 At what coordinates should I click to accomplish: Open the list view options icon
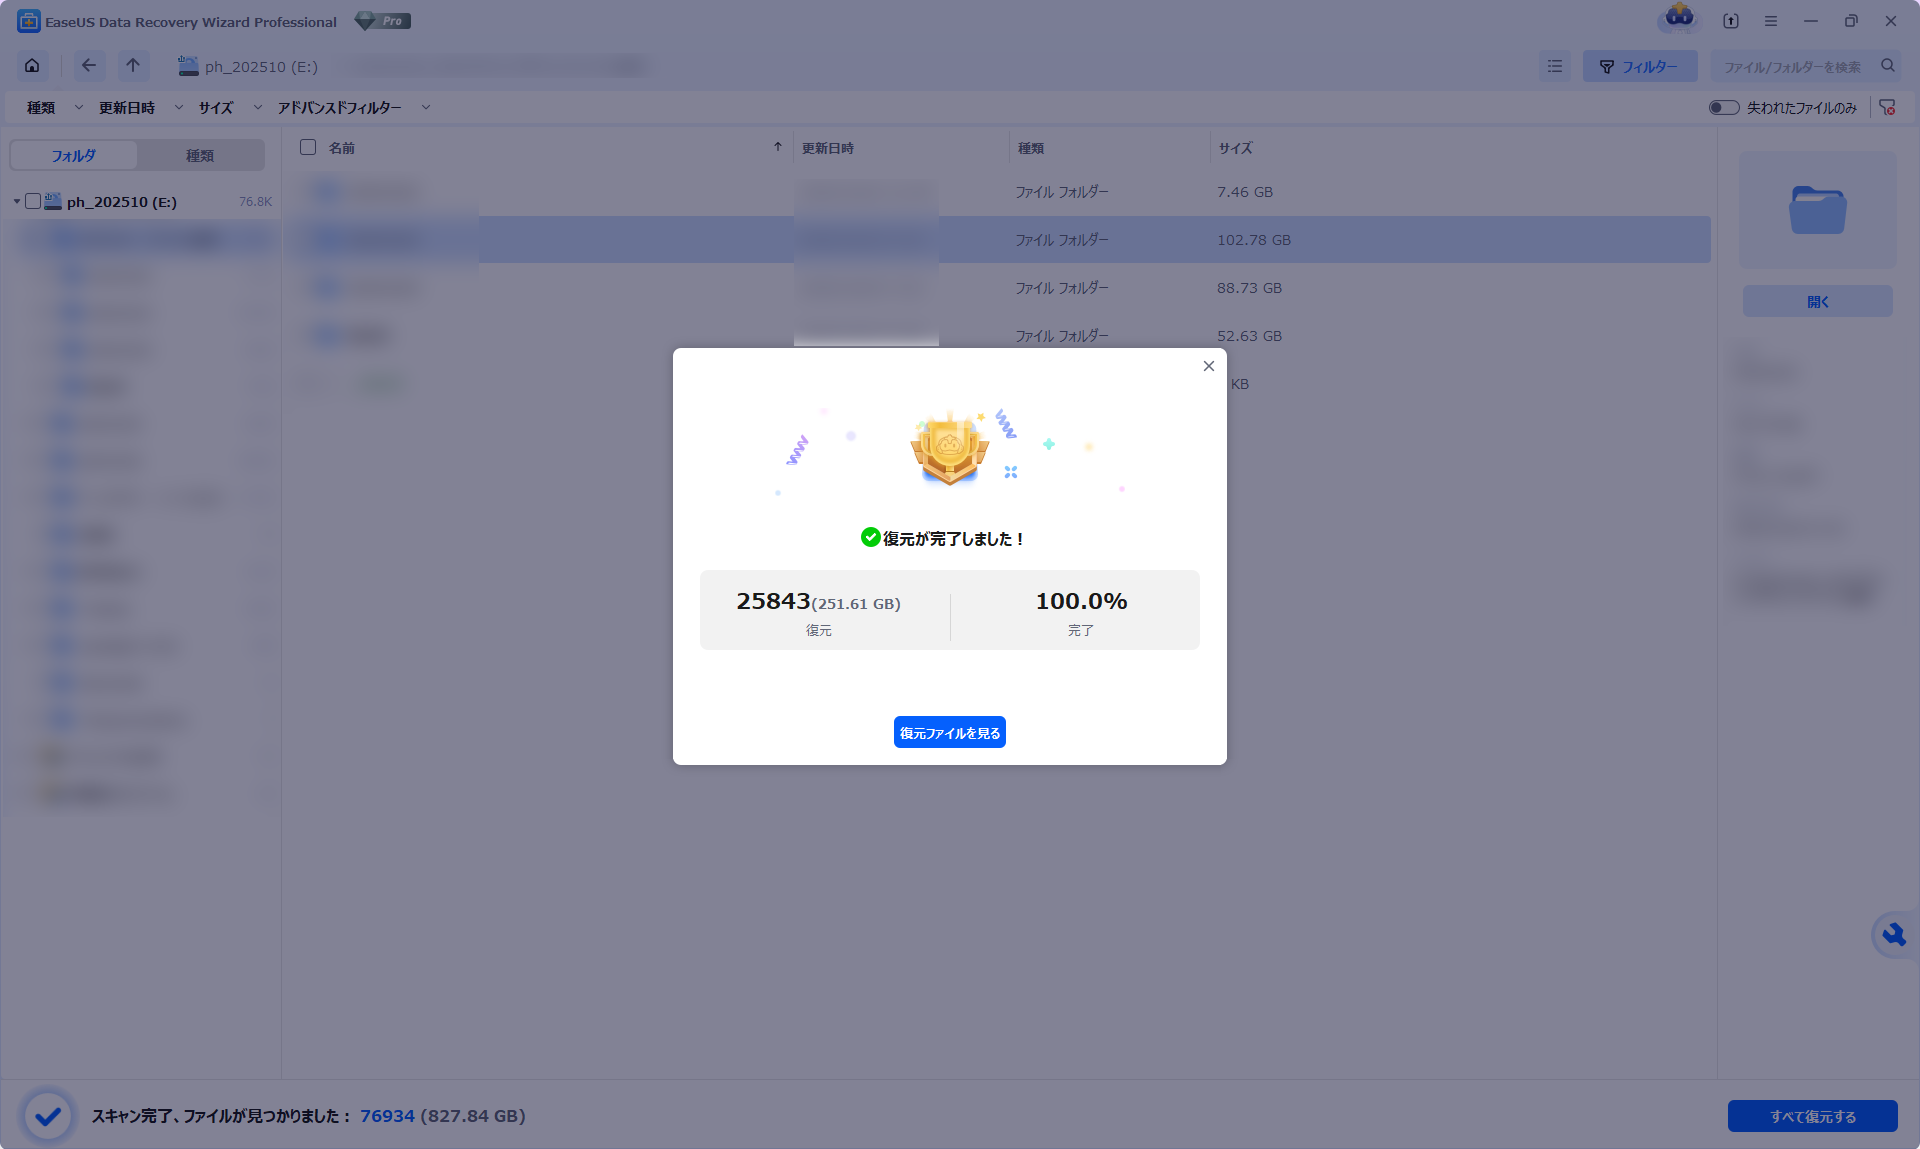pyautogui.click(x=1554, y=66)
